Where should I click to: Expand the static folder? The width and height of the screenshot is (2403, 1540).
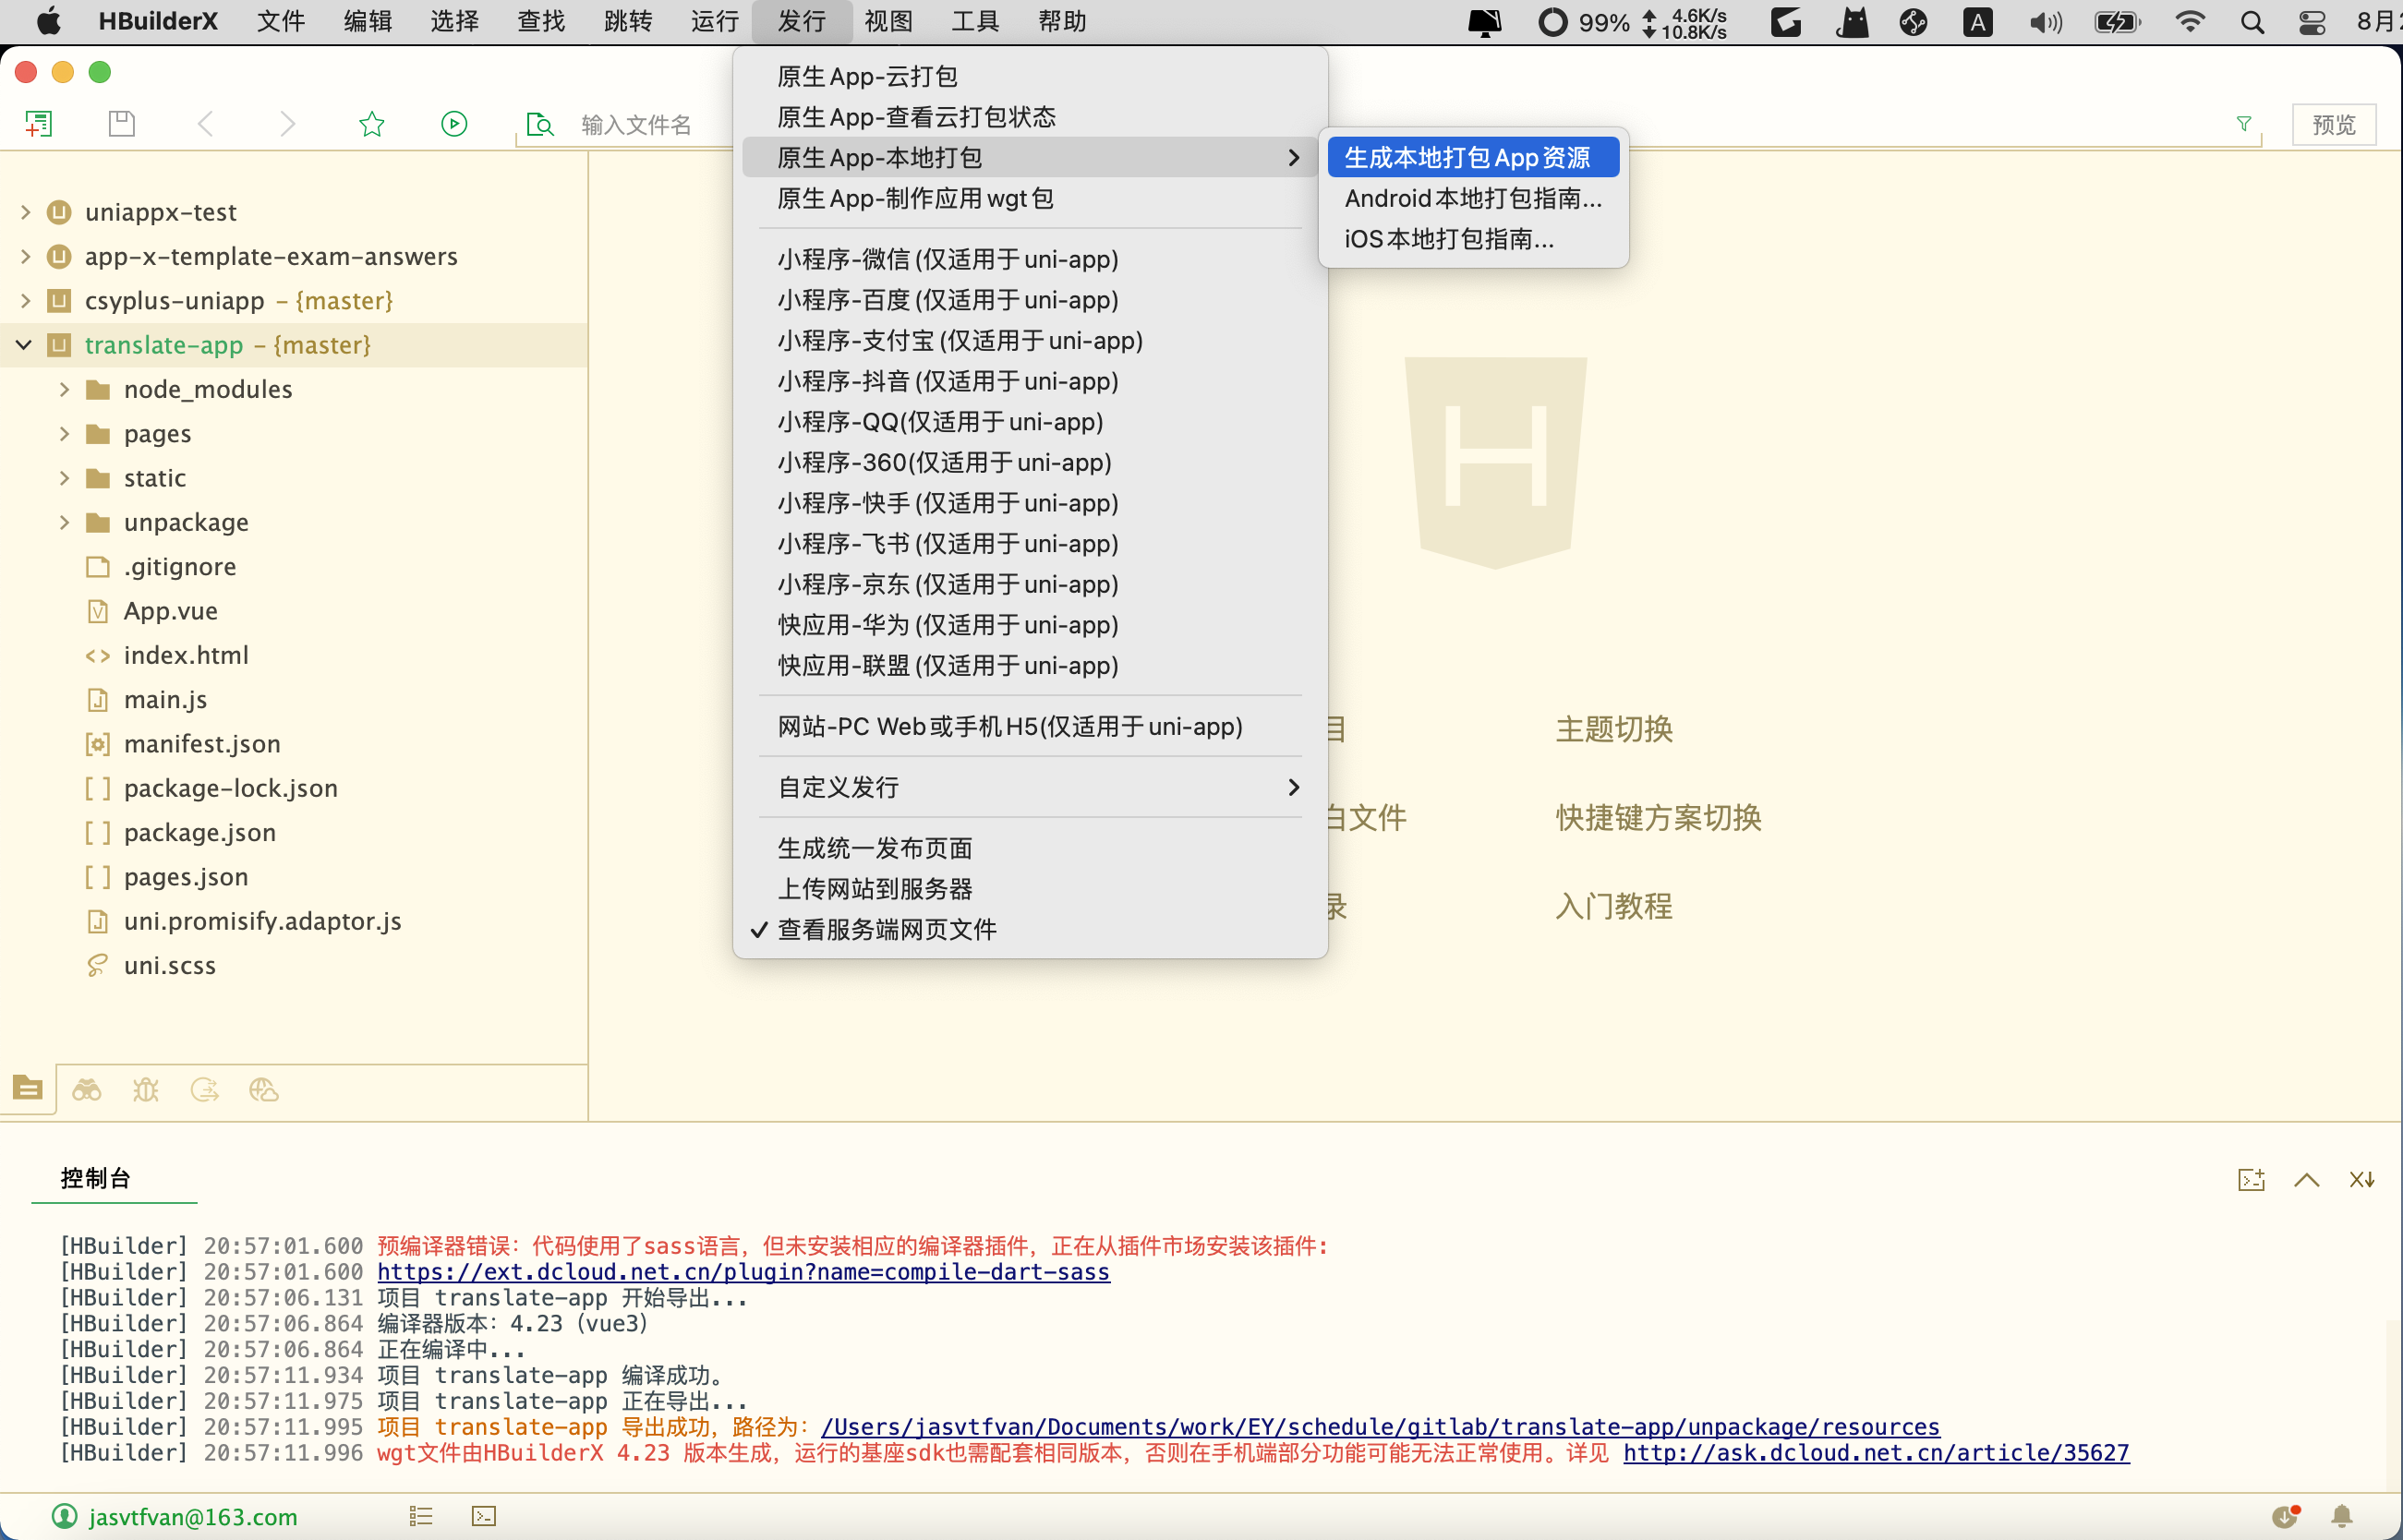(x=64, y=477)
